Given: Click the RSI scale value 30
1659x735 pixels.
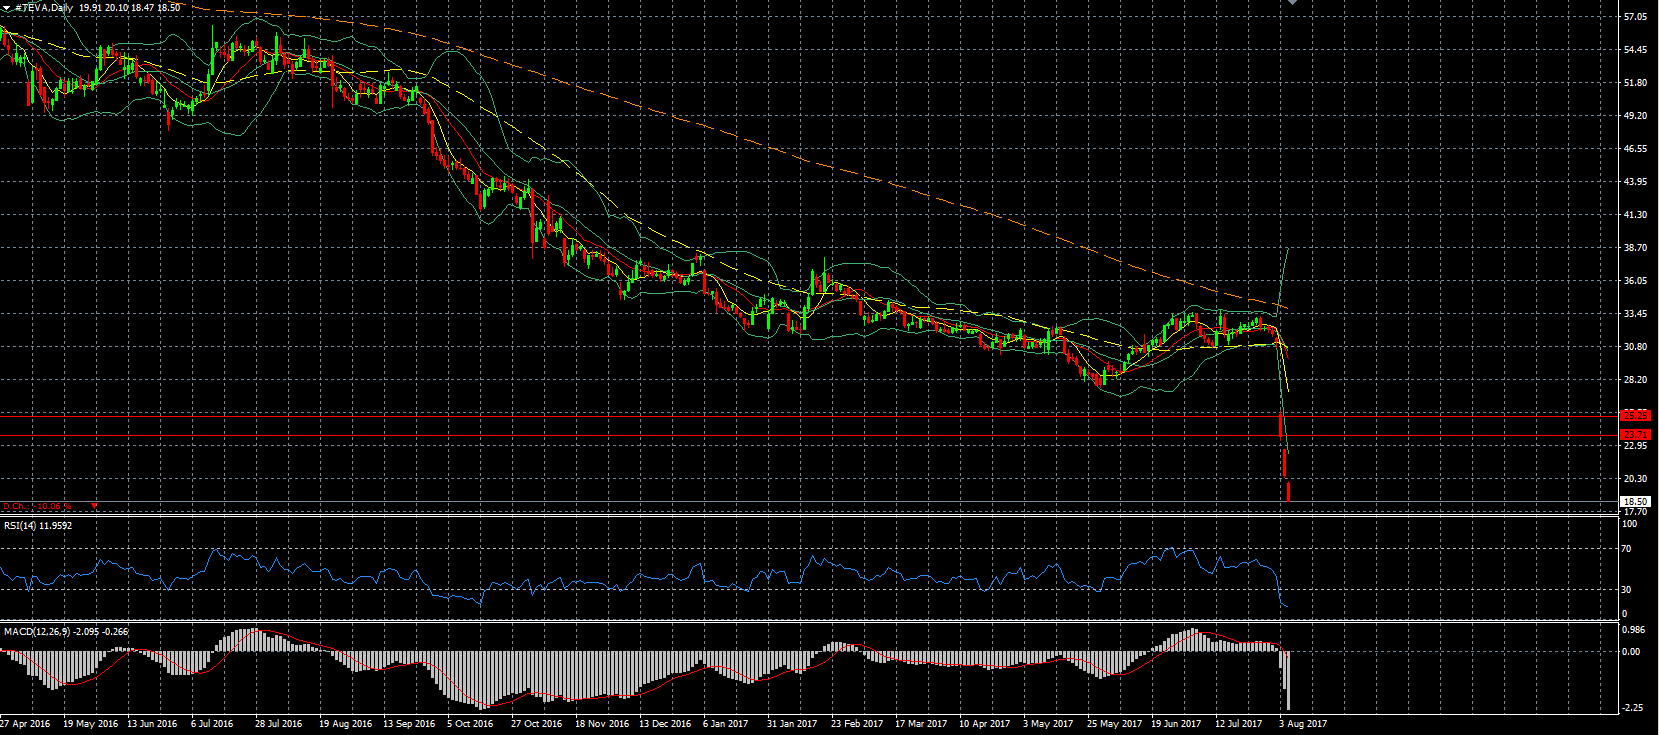Looking at the screenshot, I should pos(1626,590).
